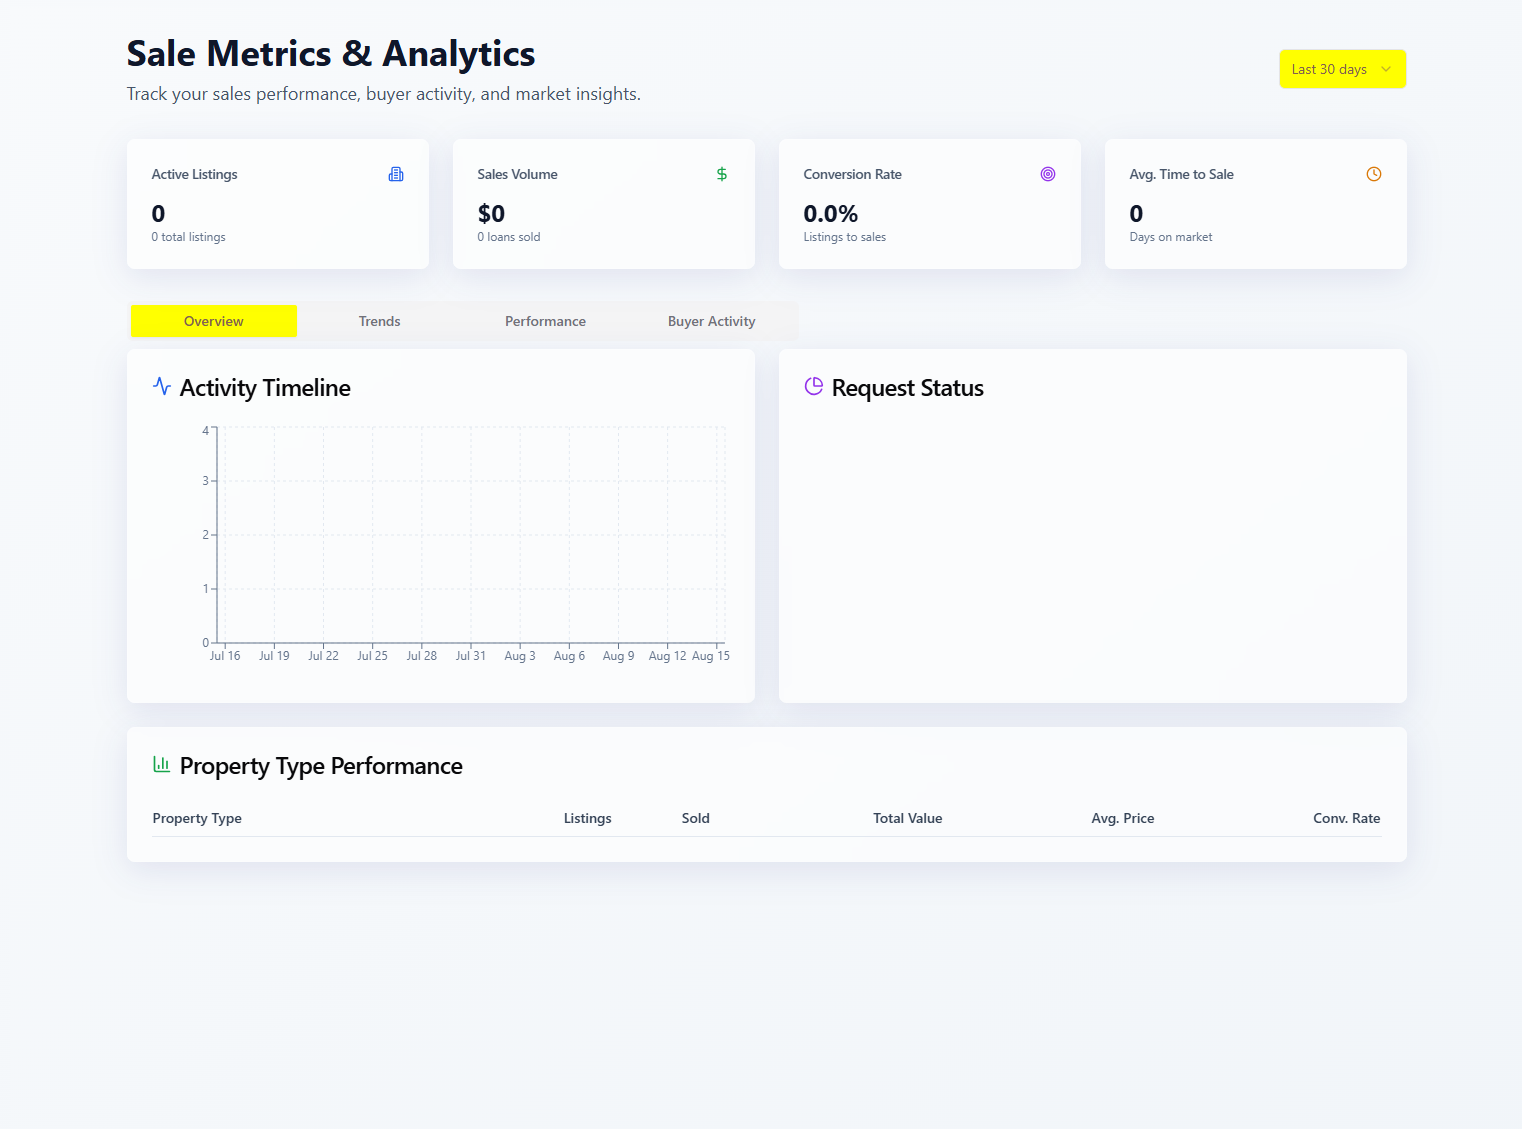Click the Avg. Price column header

(1122, 818)
